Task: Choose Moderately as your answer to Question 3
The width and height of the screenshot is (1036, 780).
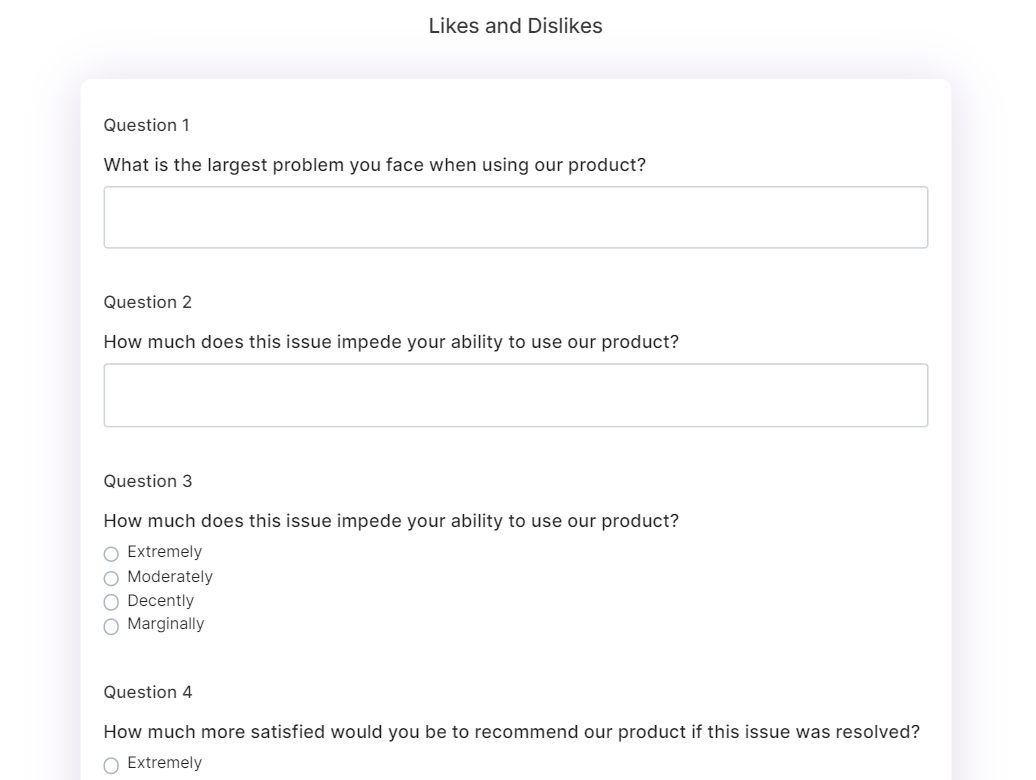Action: (111, 578)
